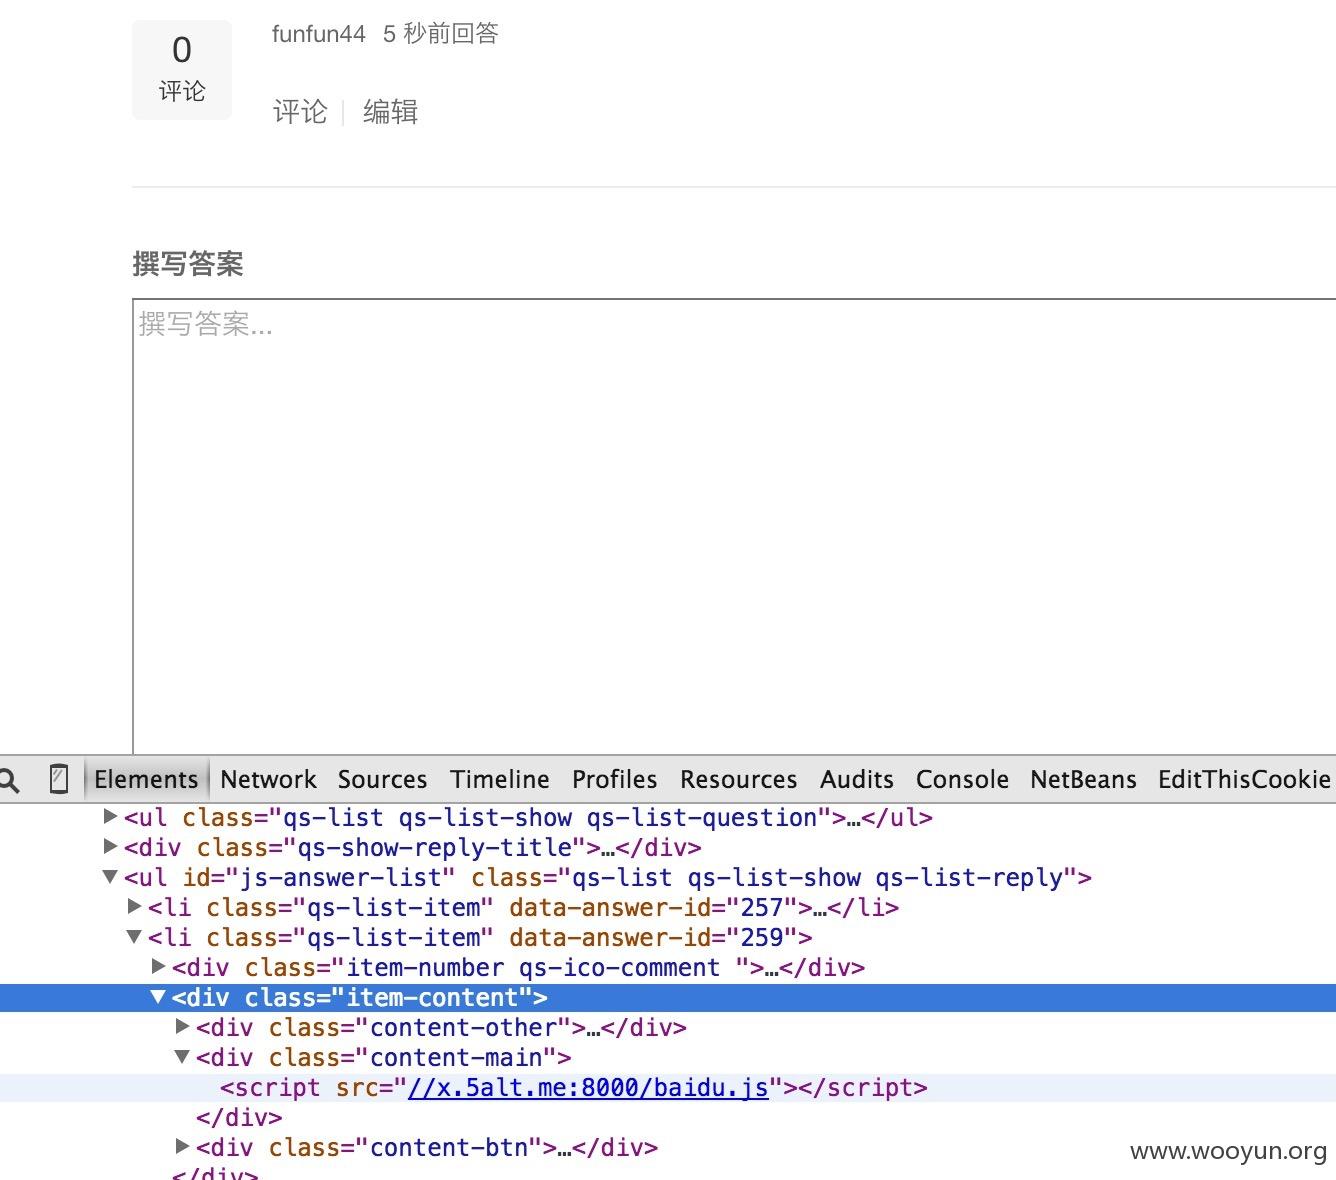Expand the content-btn div node

[x=183, y=1147]
